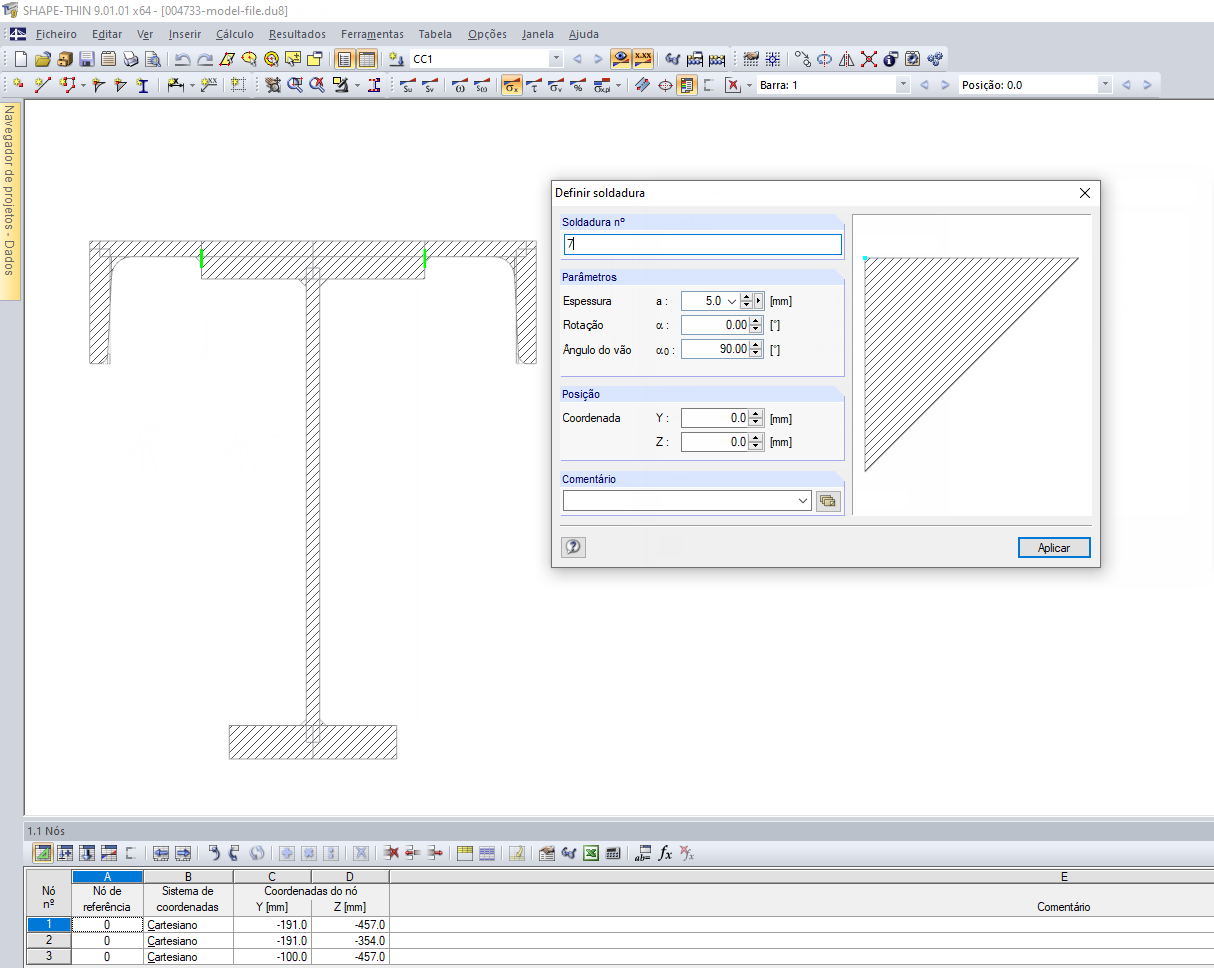Adjust Coordenada Z spinner
This screenshot has width=1214, height=968.
pyautogui.click(x=756, y=442)
